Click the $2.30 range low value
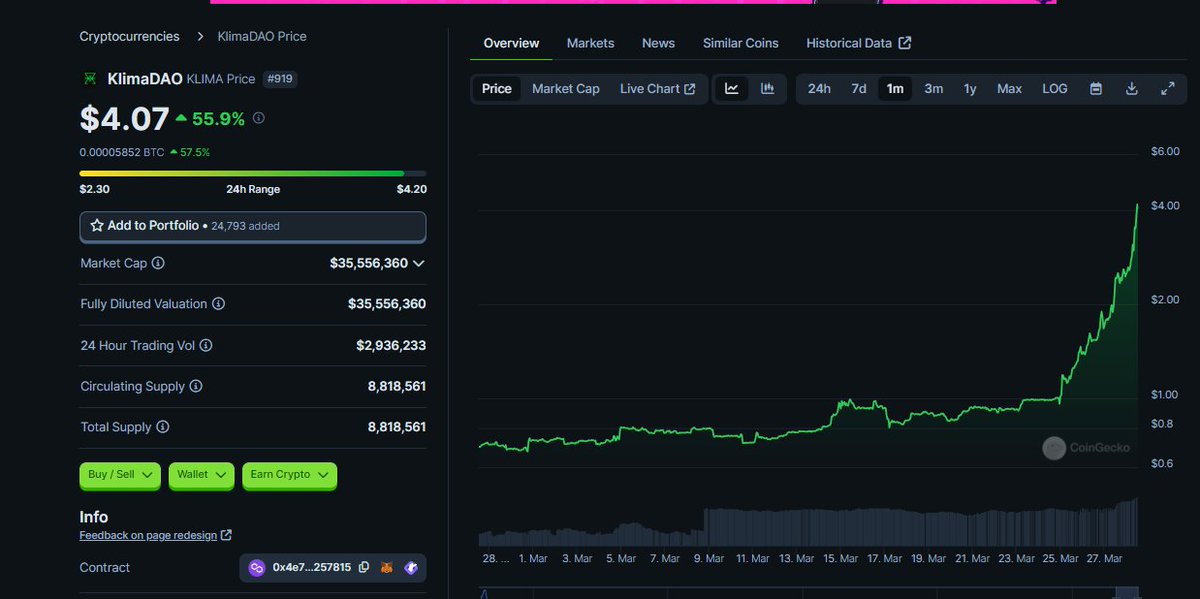Image resolution: width=1200 pixels, height=599 pixels. (x=95, y=189)
